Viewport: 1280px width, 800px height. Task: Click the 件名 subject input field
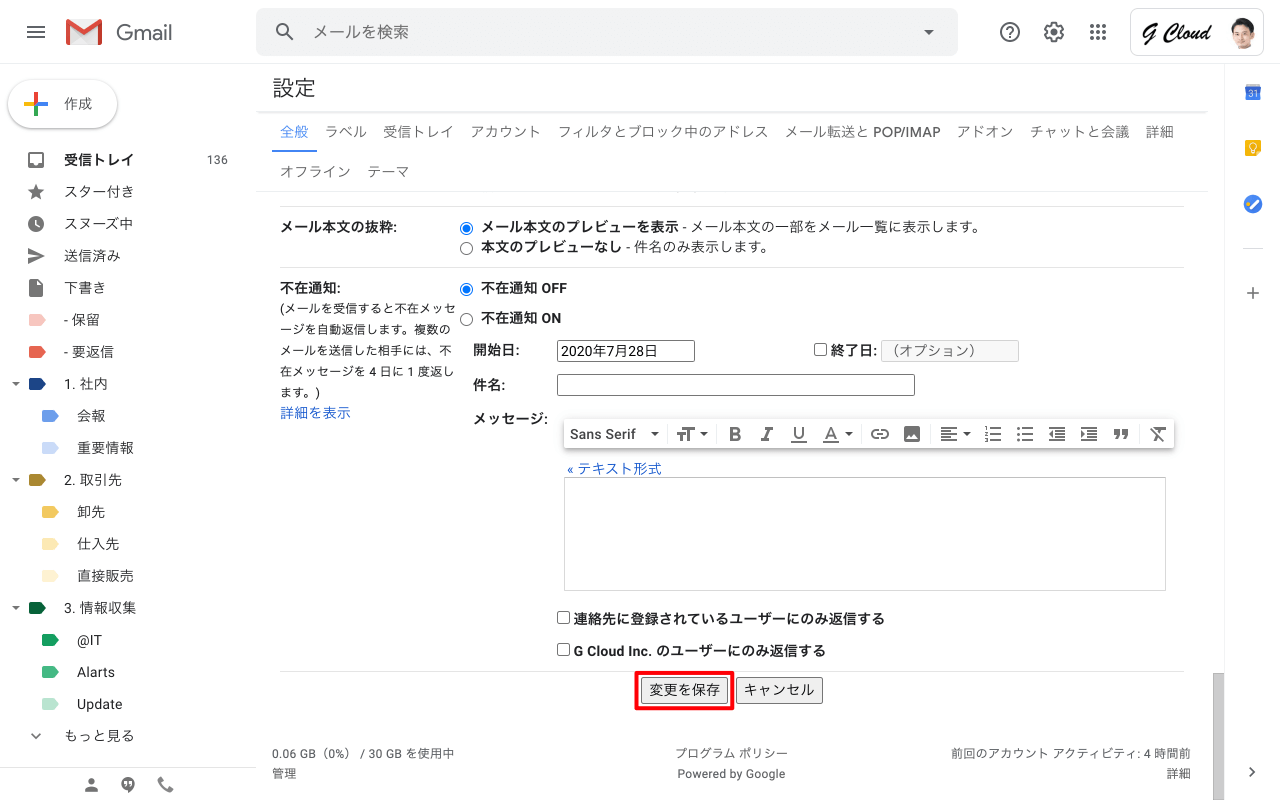[736, 385]
